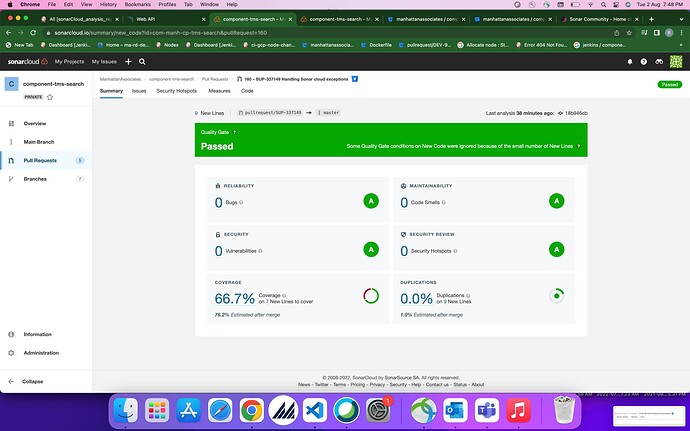The width and height of the screenshot is (690, 431).
Task: Open the Dockerfile bookmark
Action: coord(376,45)
